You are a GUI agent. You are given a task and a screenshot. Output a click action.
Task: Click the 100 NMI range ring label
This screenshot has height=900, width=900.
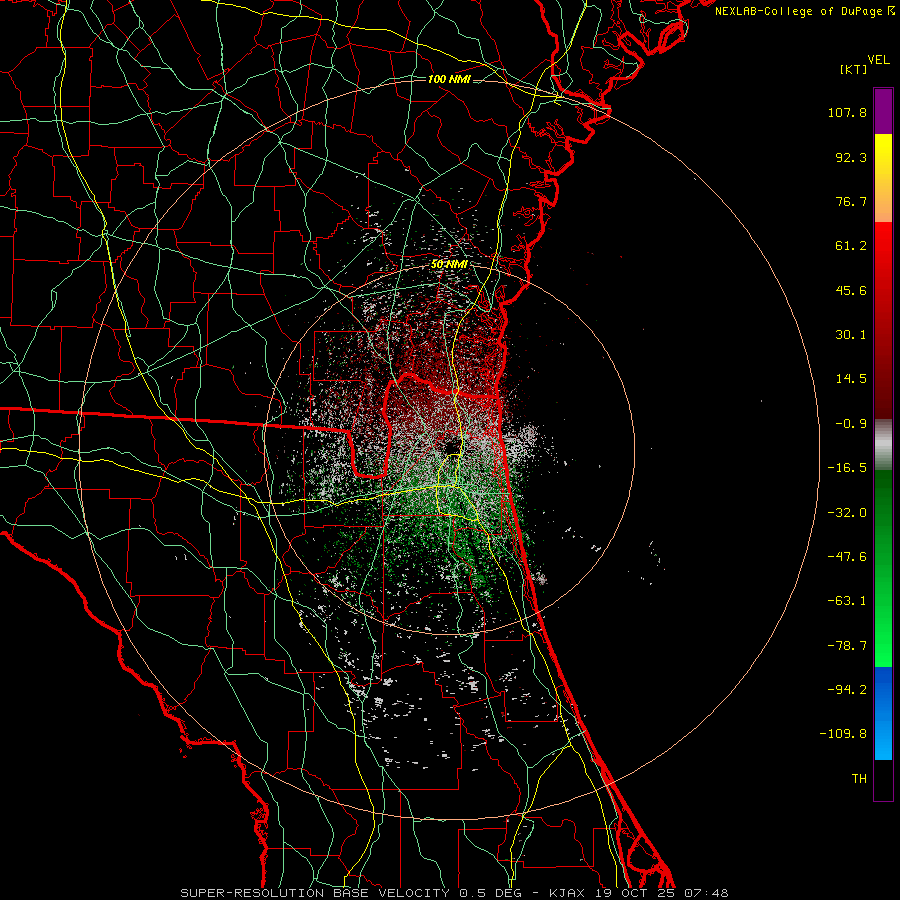[449, 79]
